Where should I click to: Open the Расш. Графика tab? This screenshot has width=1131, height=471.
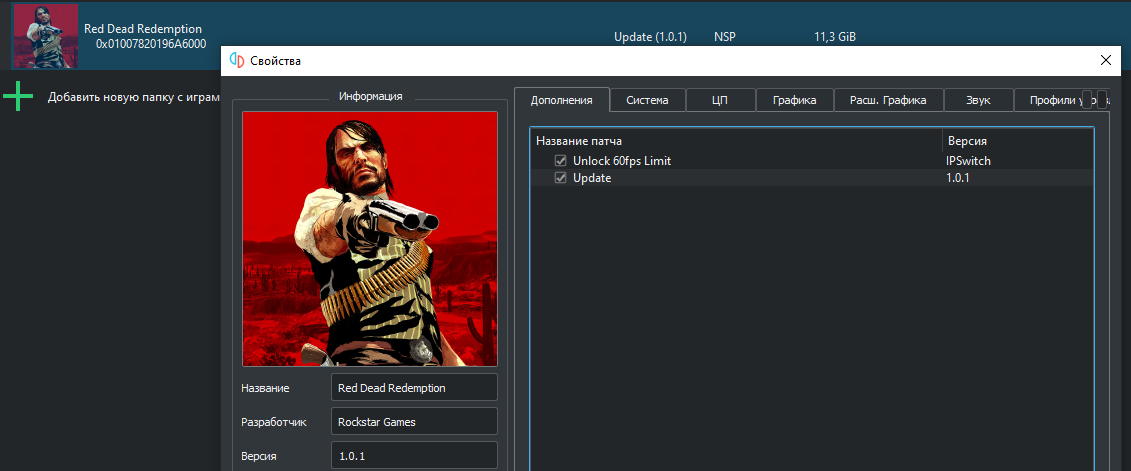pos(889,100)
